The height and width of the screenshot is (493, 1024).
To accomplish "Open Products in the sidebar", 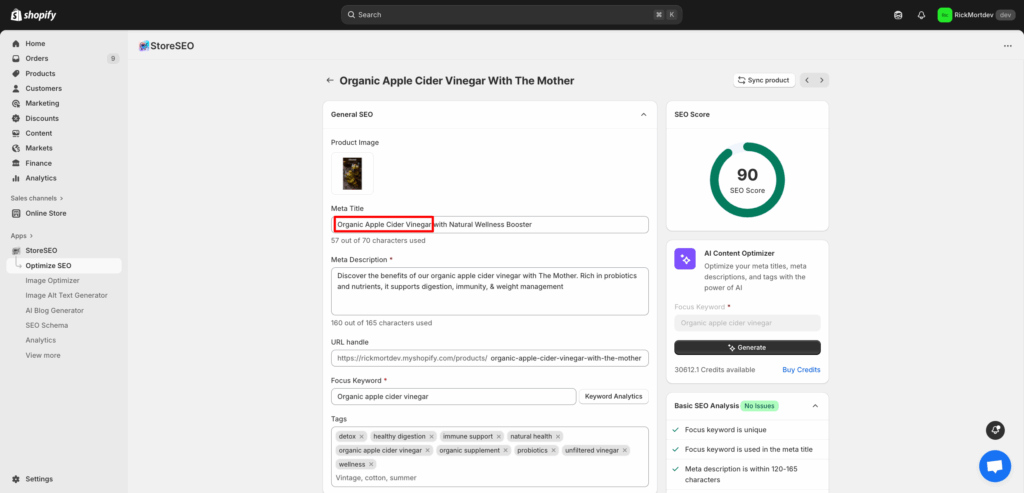I will click(x=40, y=73).
